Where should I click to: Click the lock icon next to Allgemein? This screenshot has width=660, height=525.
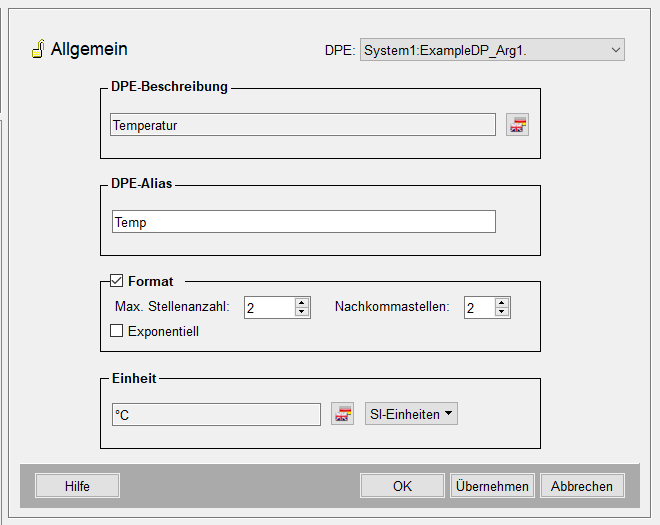37,49
